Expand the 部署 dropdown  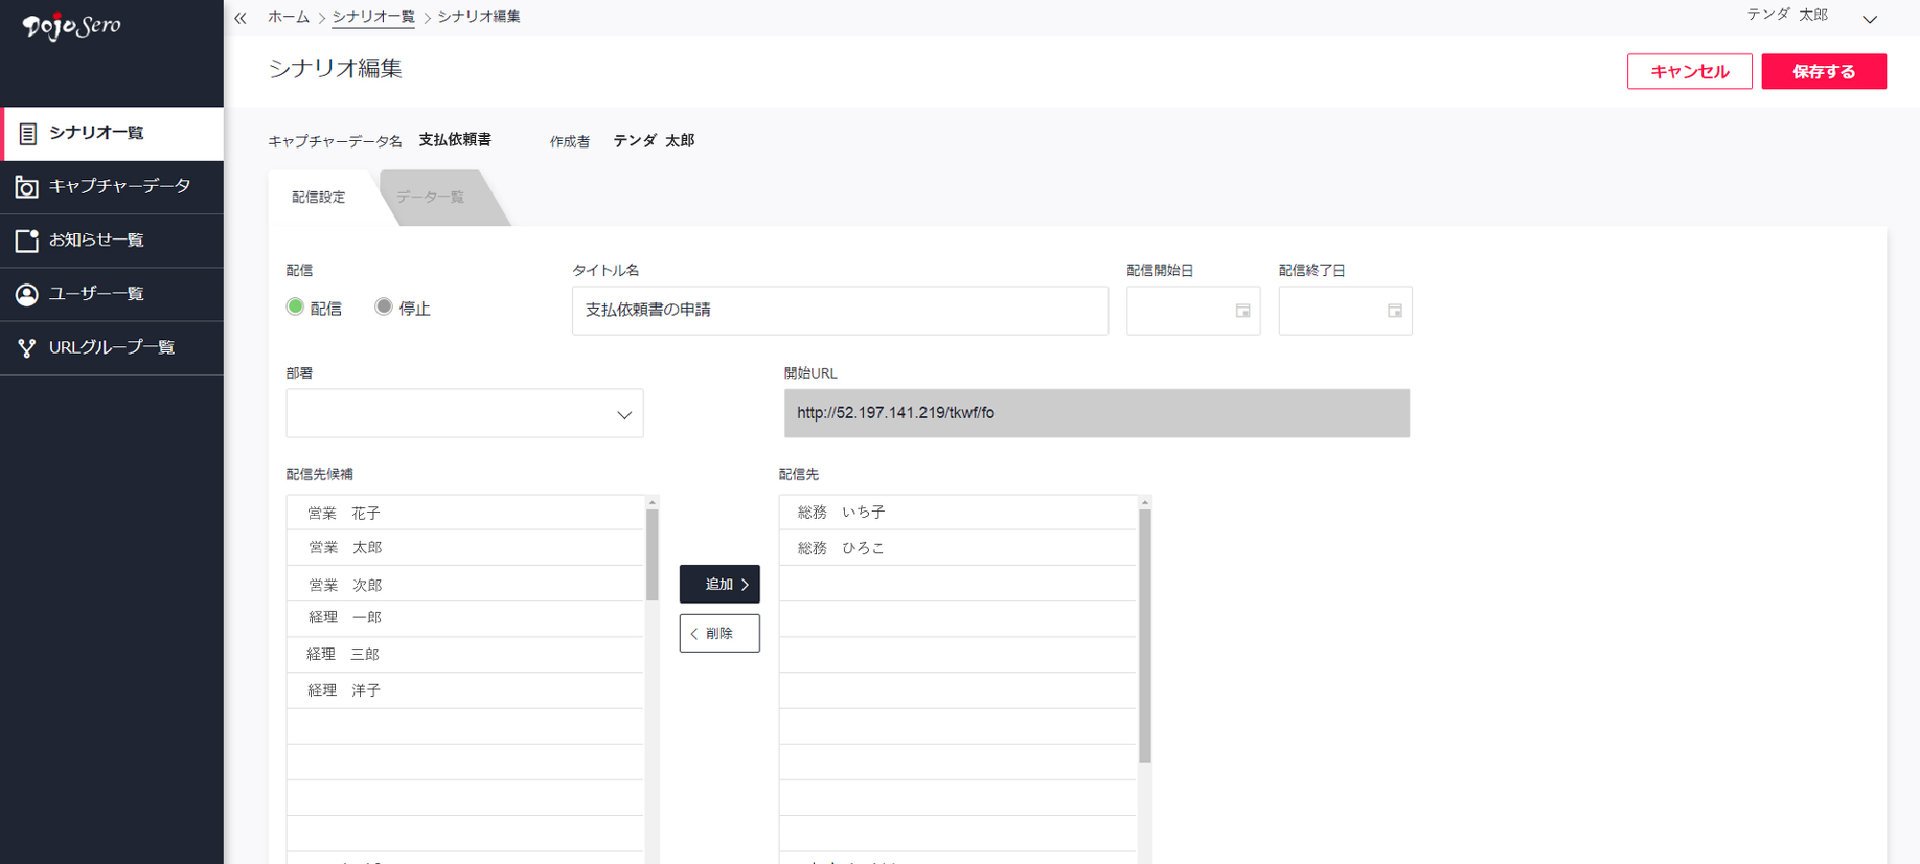tap(465, 413)
